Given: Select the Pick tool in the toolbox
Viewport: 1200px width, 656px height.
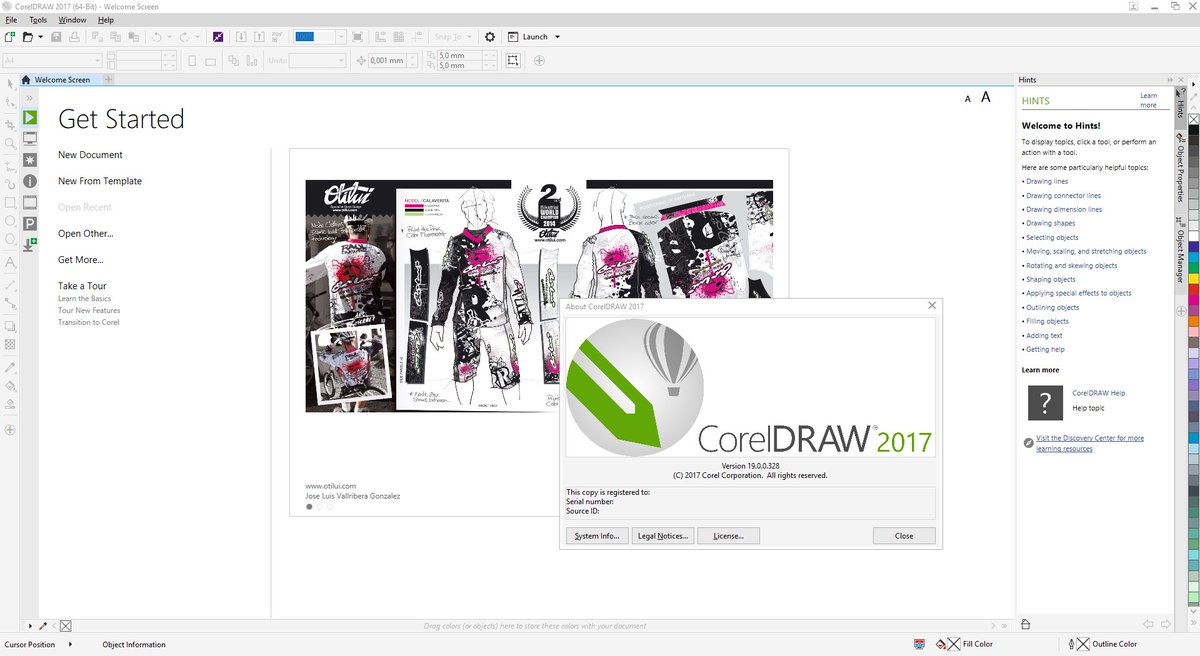Looking at the screenshot, I should click(x=9, y=85).
